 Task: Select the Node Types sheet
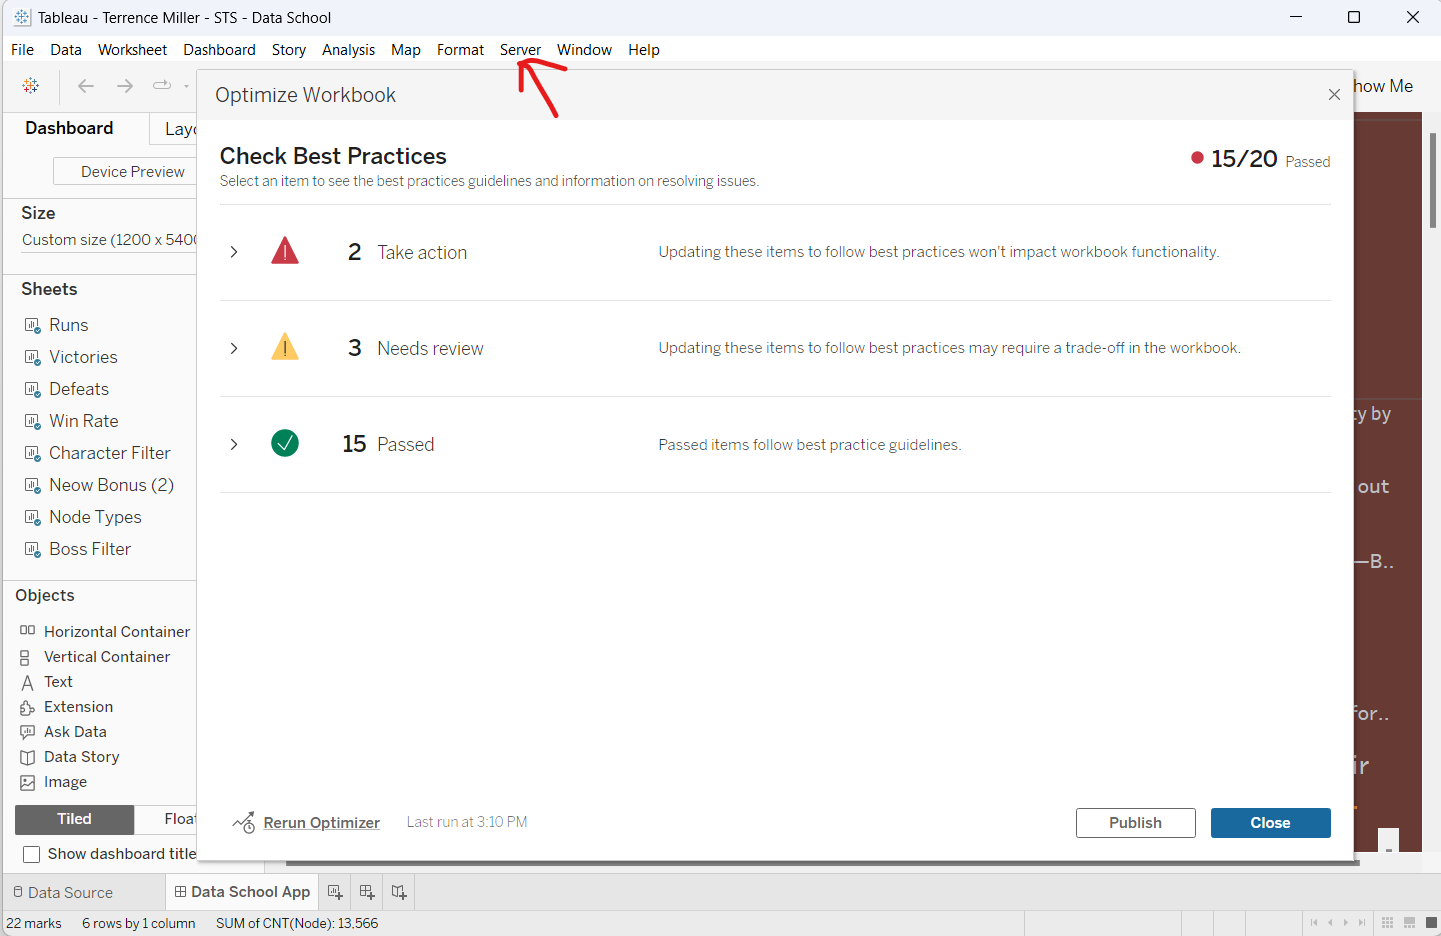coord(95,517)
